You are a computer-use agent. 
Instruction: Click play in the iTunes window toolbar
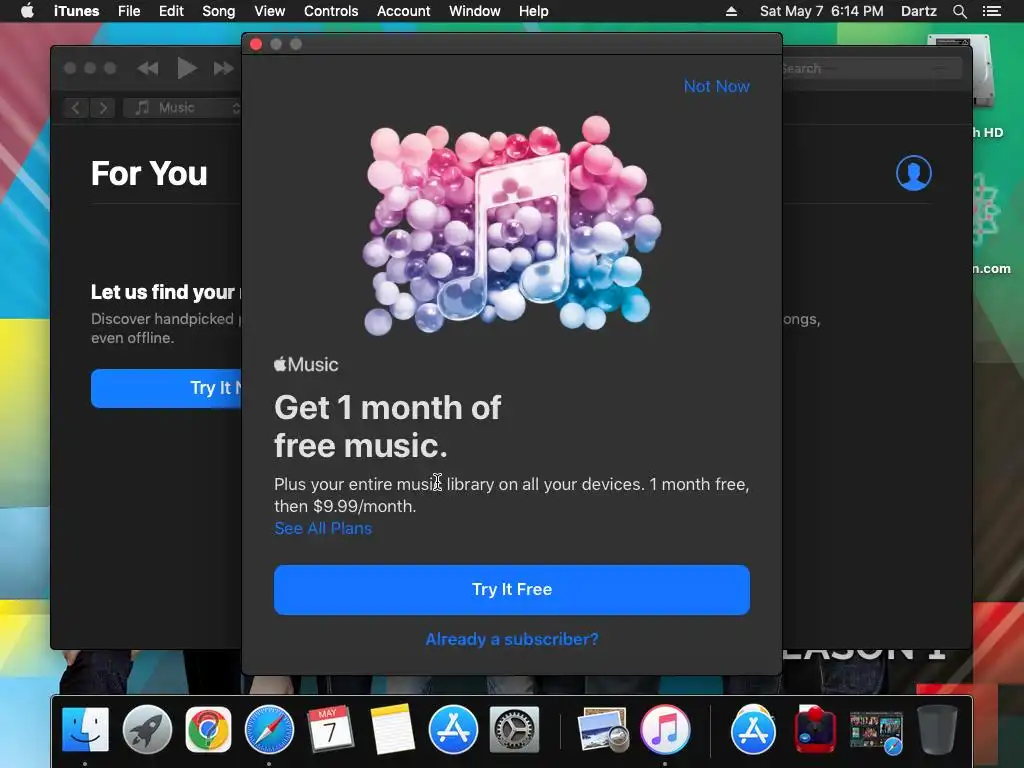coord(186,68)
